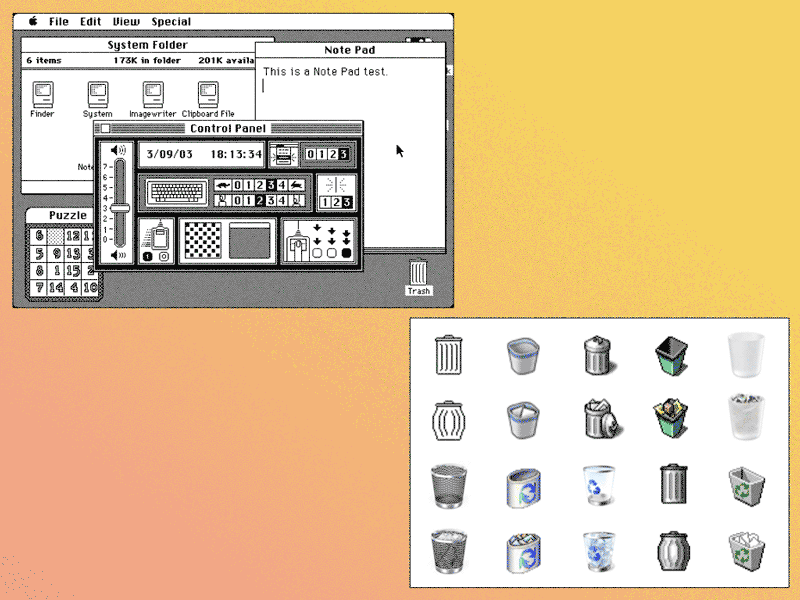Open the Finder icon in System Folder

[42, 94]
